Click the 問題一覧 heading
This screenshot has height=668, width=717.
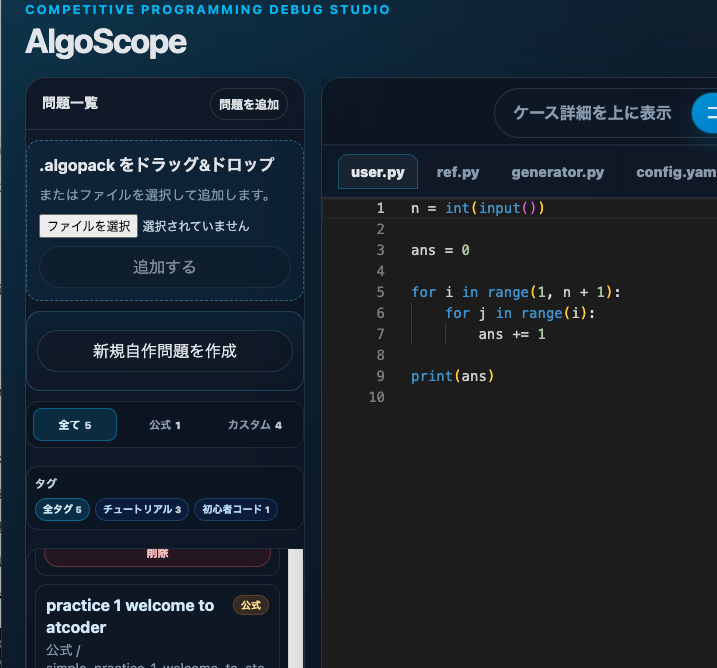tap(70, 103)
